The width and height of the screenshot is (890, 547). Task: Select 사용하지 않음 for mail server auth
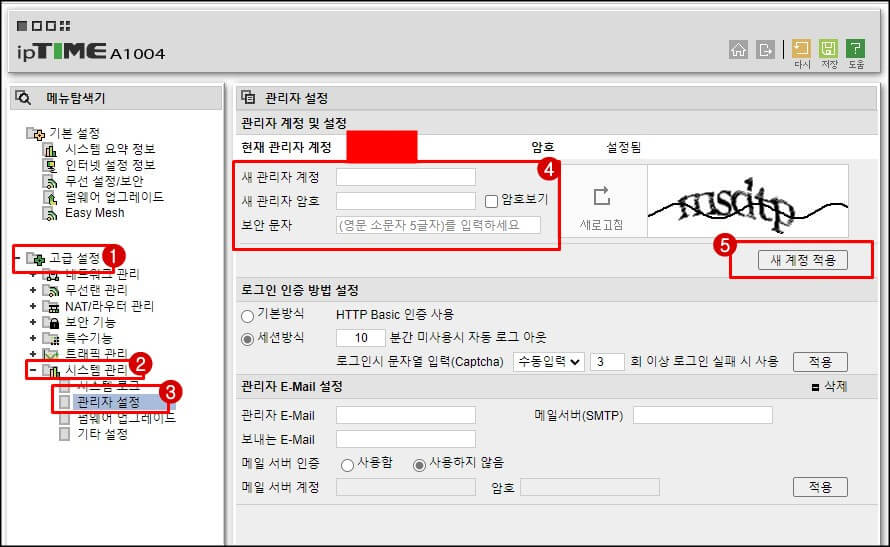click(419, 465)
